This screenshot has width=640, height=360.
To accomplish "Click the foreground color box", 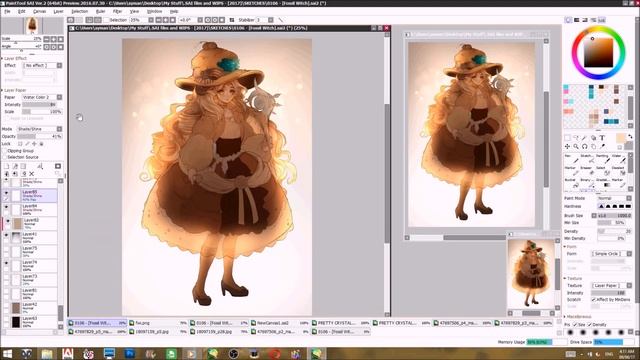I will pos(620,138).
